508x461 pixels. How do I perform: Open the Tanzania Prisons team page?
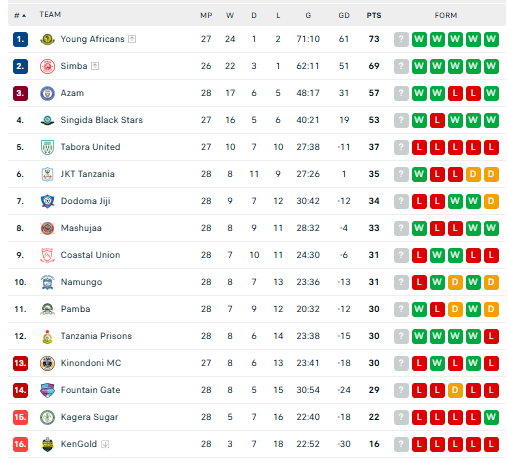pyautogui.click(x=96, y=336)
